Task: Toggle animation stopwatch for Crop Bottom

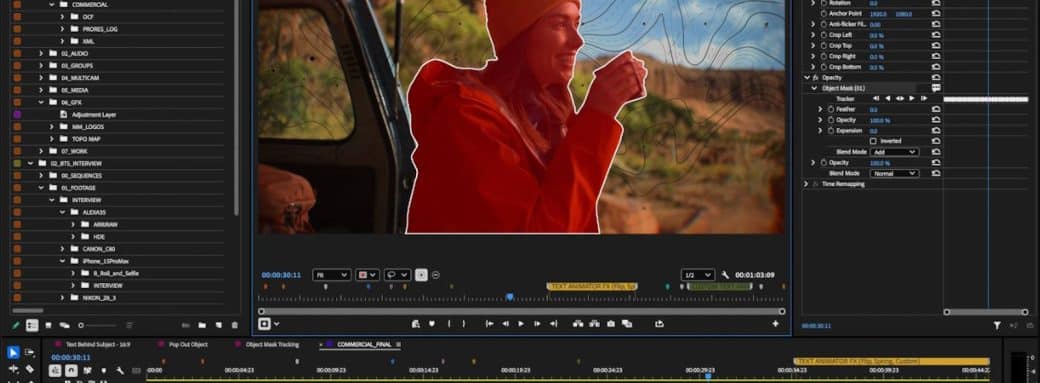Action: coord(824,67)
